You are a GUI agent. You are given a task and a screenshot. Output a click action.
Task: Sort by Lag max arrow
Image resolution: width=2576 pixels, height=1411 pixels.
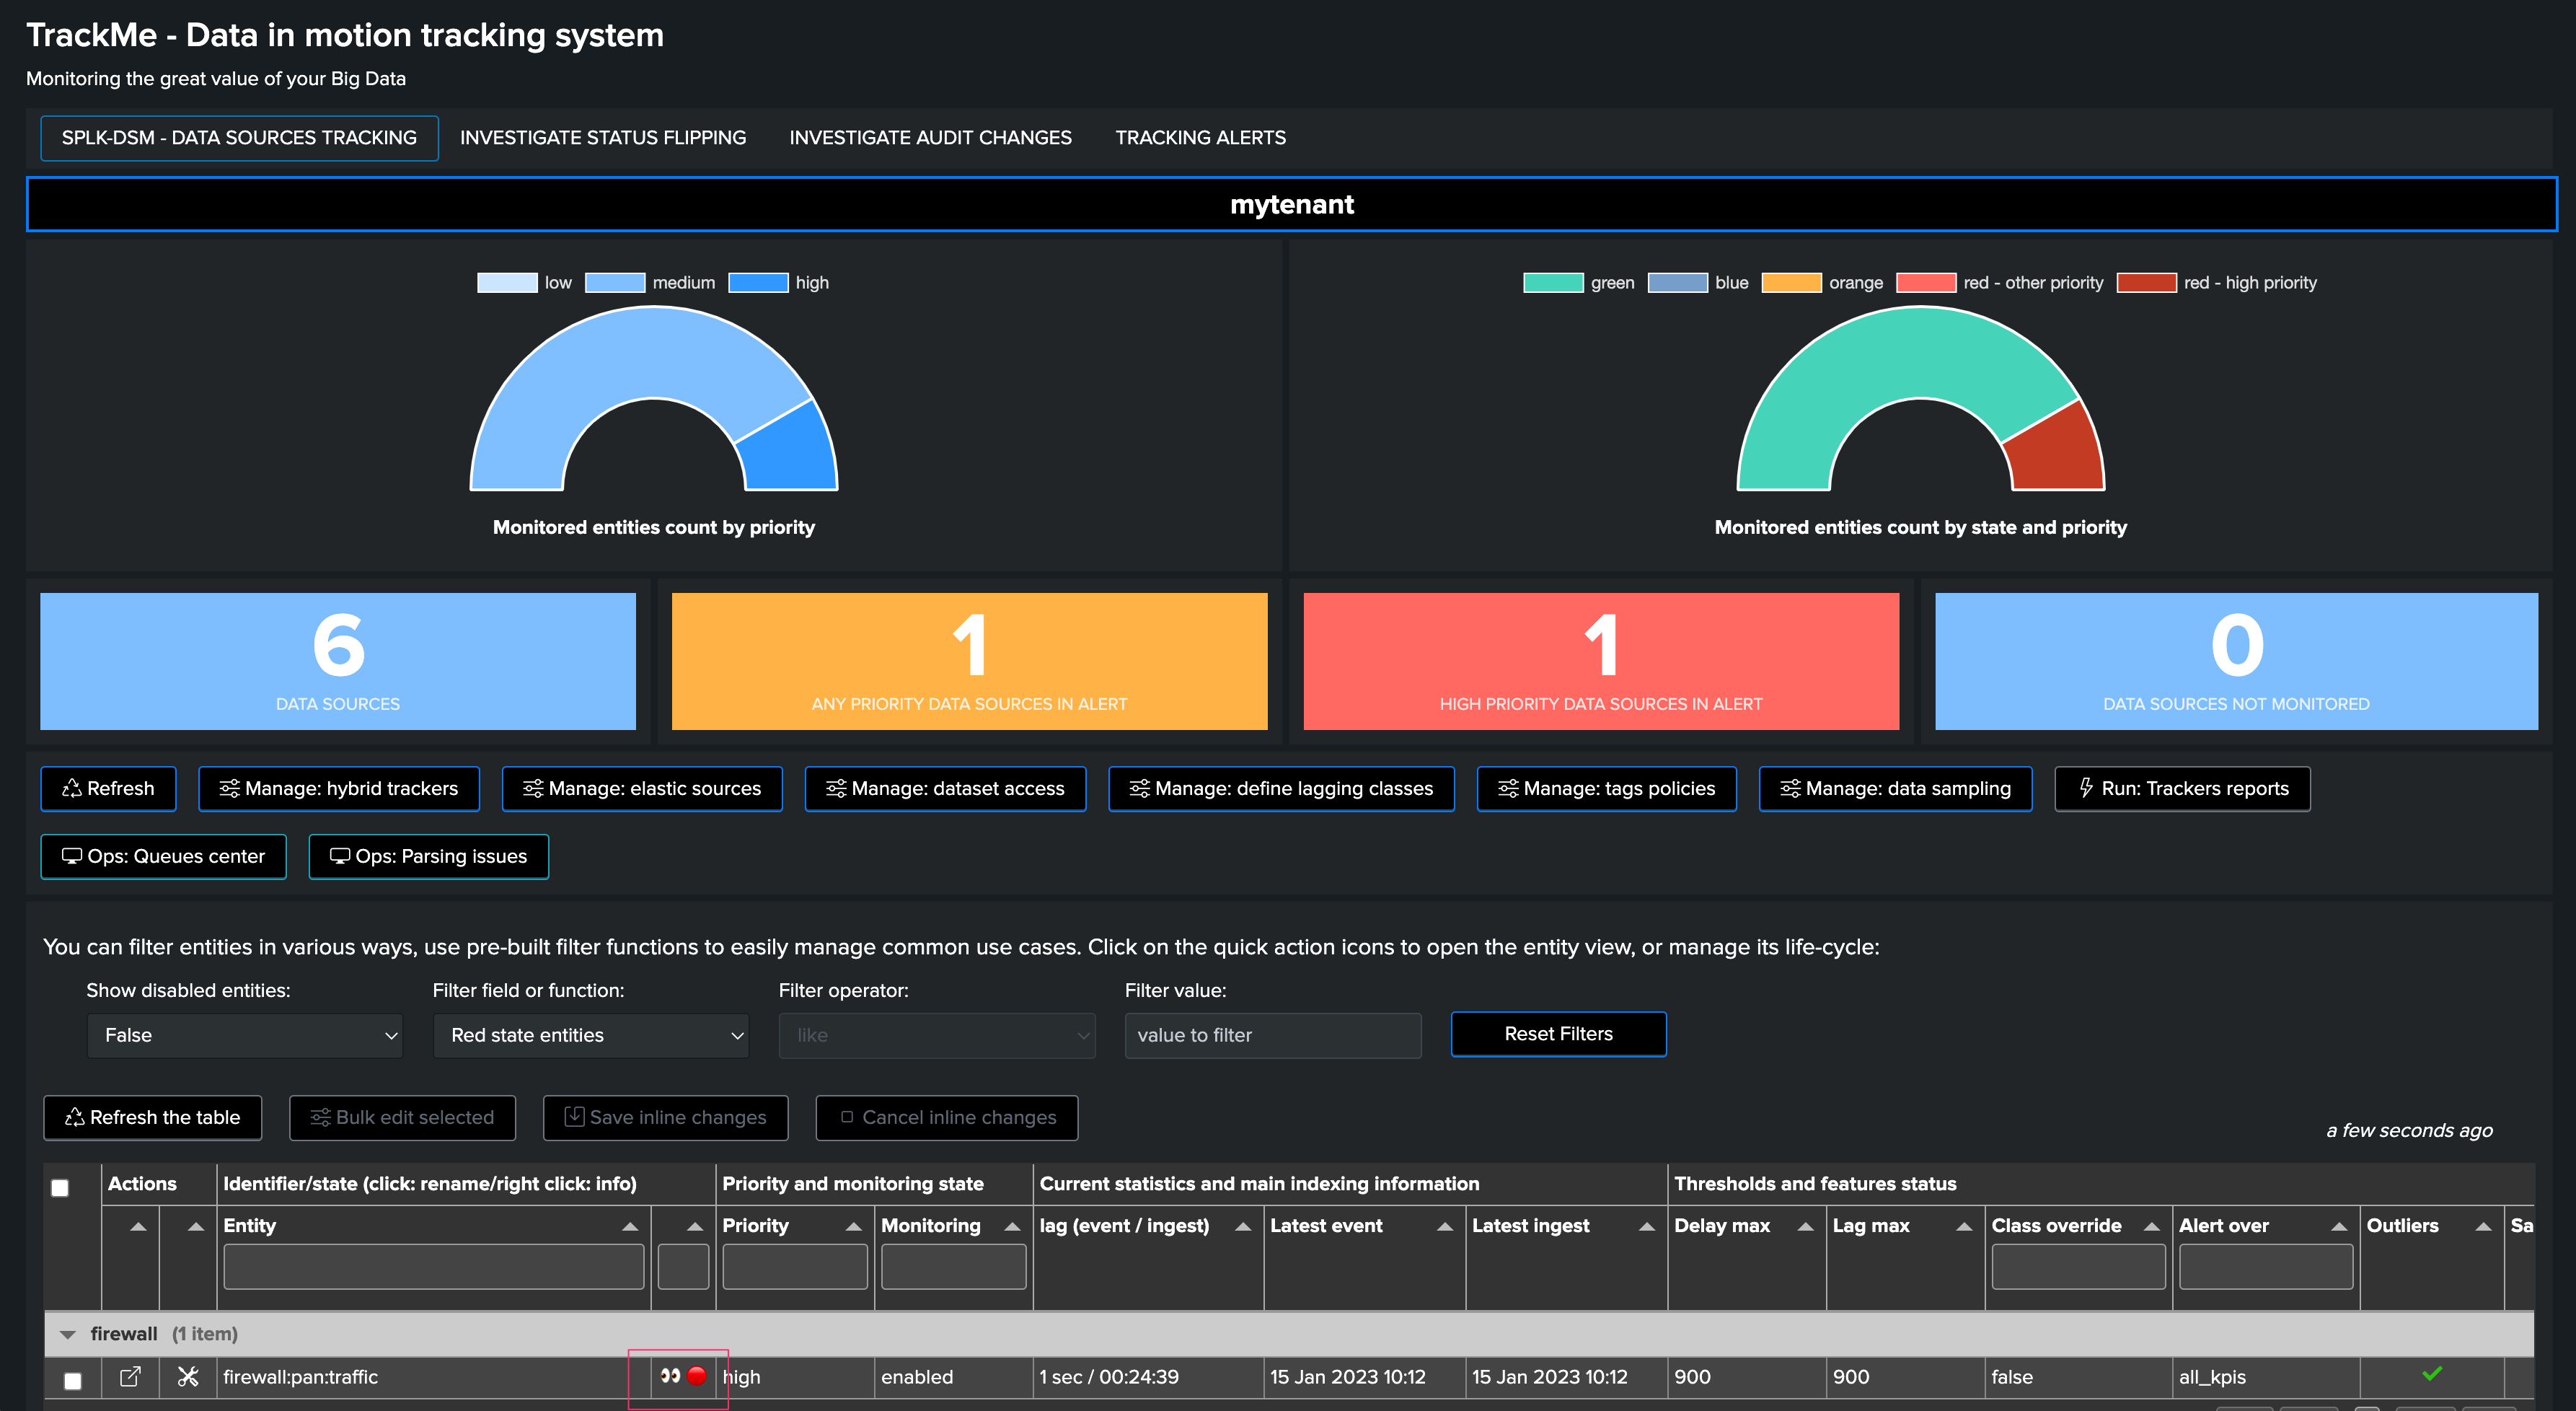coord(1964,1226)
